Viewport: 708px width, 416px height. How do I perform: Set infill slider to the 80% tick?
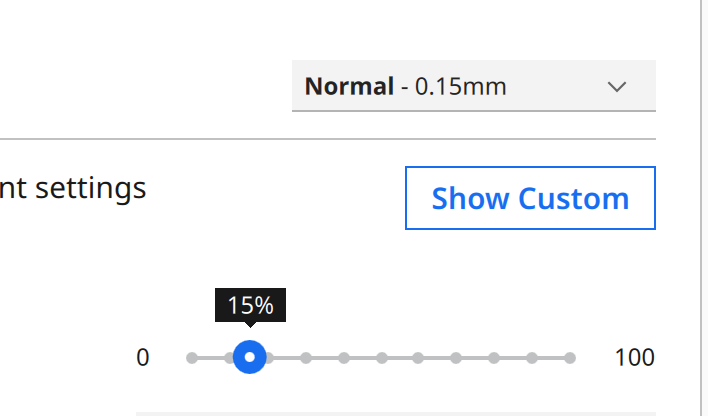[494, 357]
